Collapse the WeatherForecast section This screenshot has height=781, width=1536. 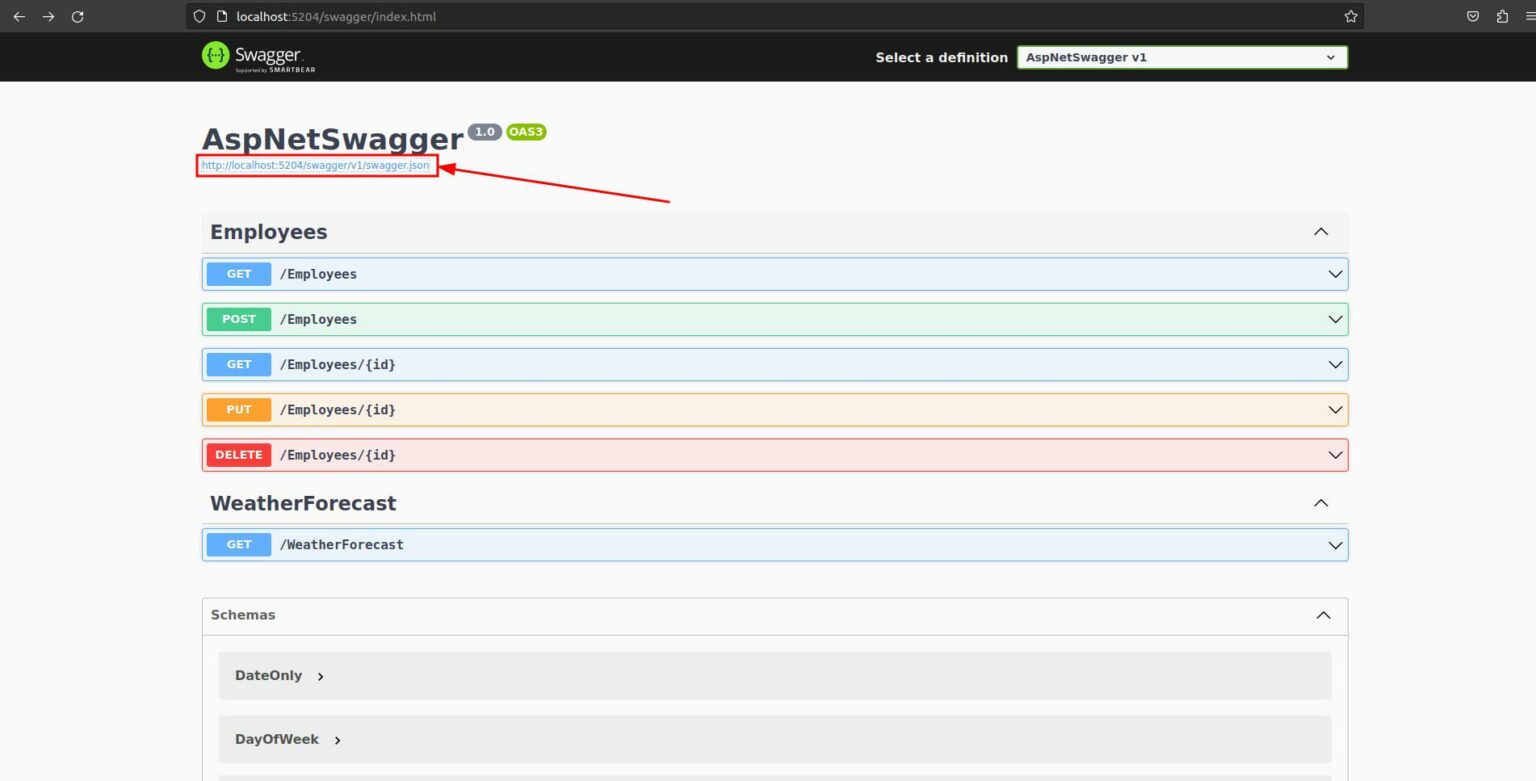[1321, 503]
